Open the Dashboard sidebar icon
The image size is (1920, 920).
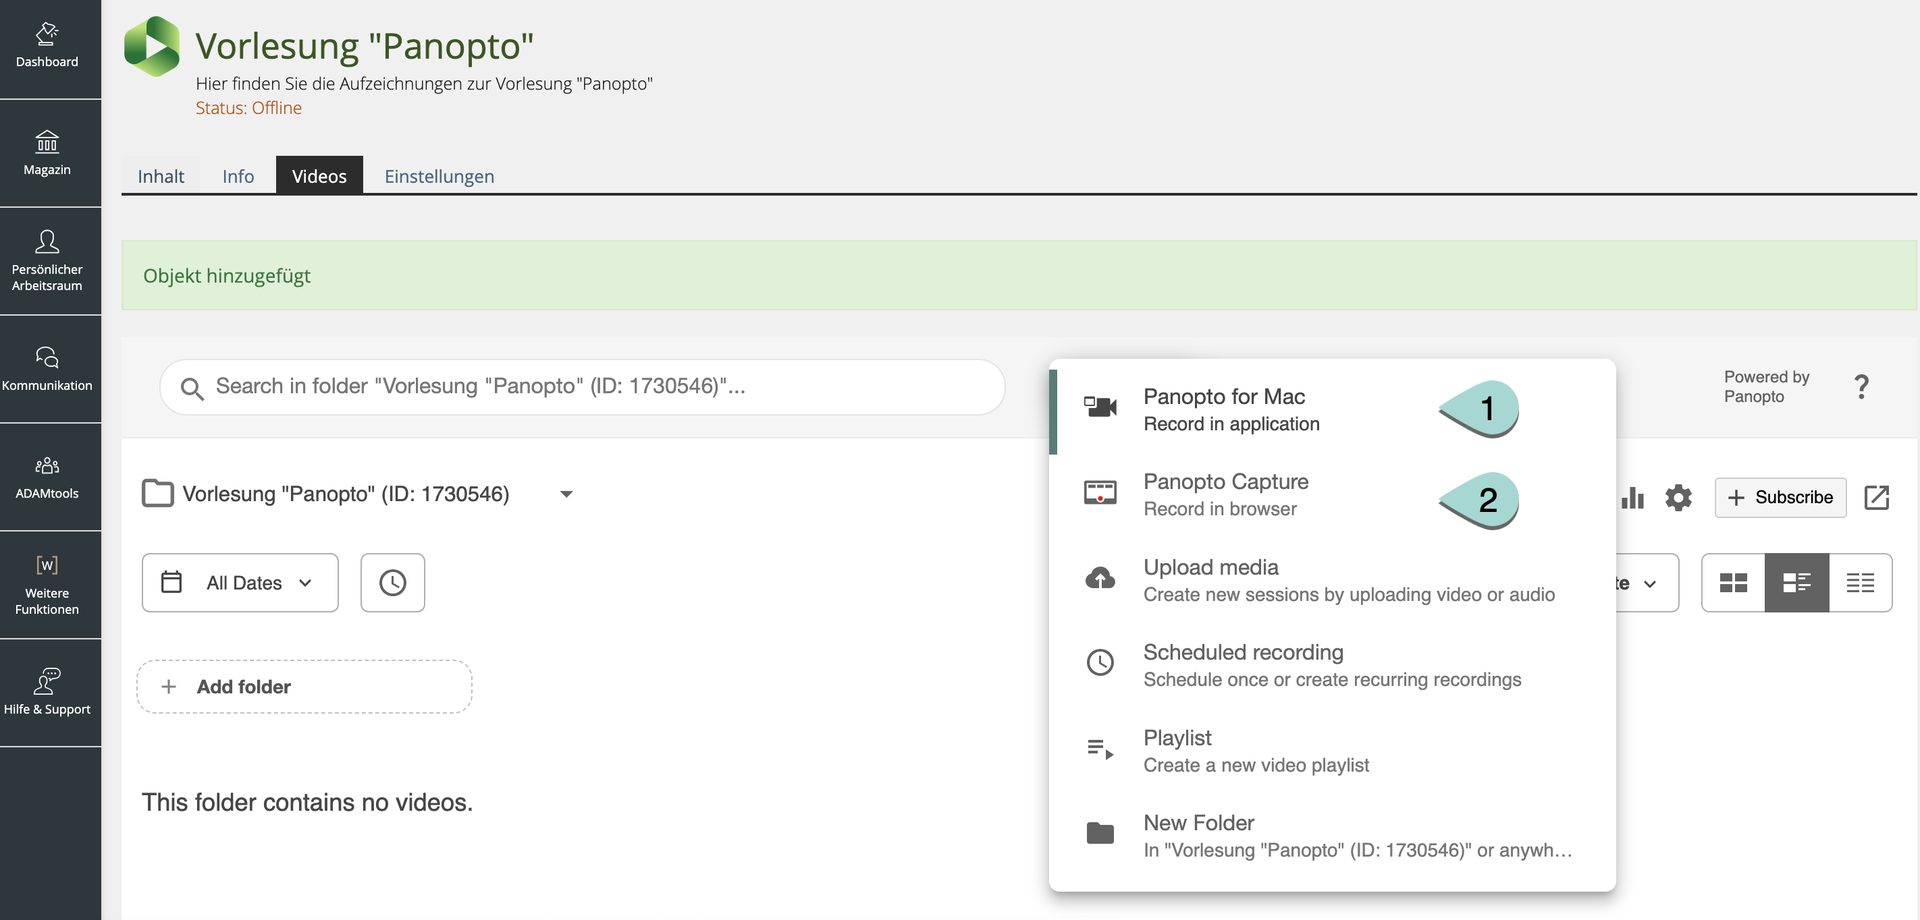click(x=47, y=47)
